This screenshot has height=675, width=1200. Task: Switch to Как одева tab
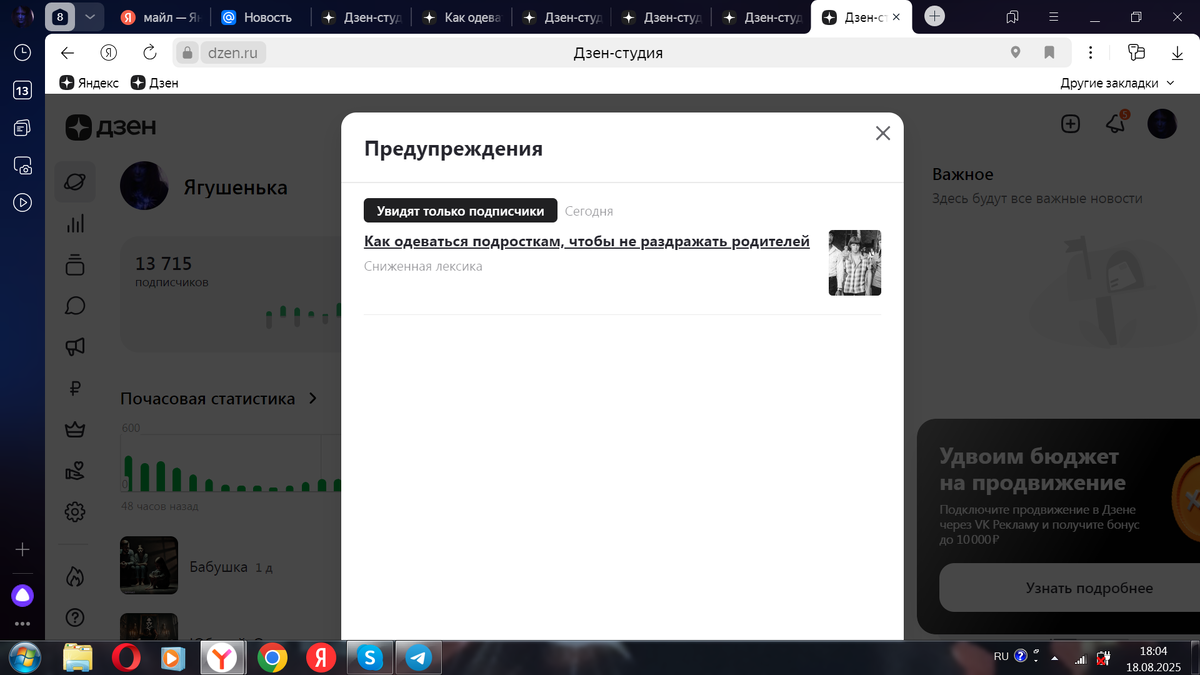[x=460, y=17]
